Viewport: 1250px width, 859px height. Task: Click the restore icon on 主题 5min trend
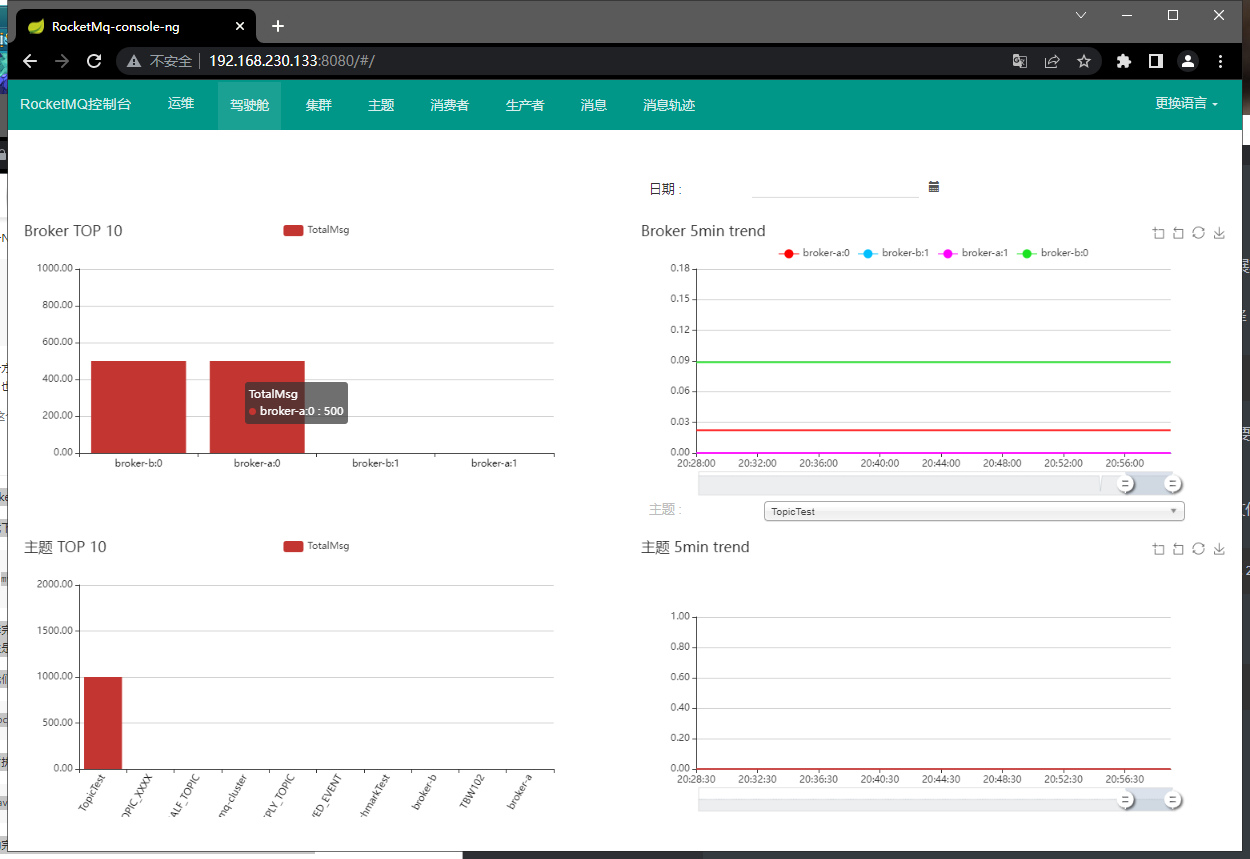coord(1198,549)
